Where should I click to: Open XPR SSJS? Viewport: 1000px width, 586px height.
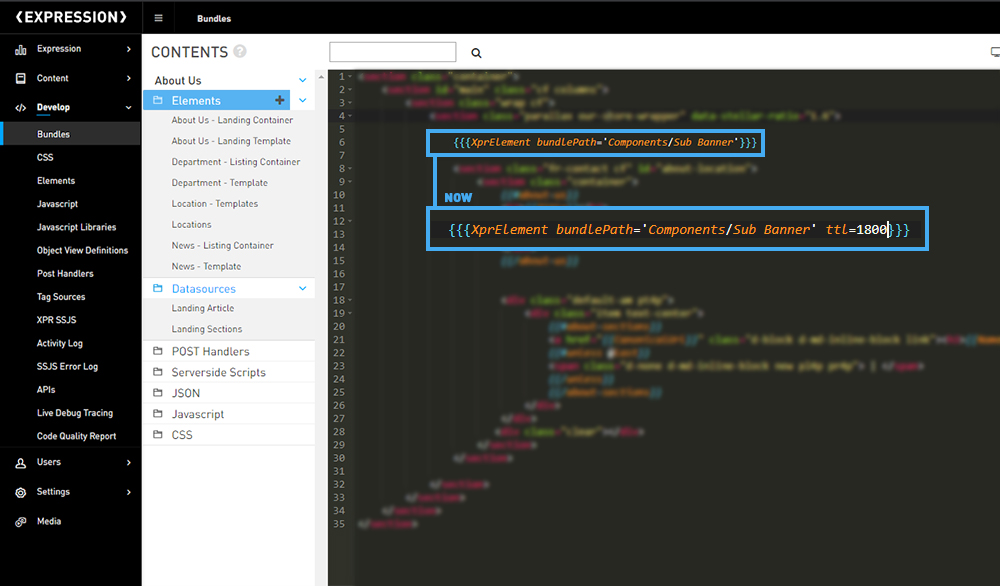point(56,320)
